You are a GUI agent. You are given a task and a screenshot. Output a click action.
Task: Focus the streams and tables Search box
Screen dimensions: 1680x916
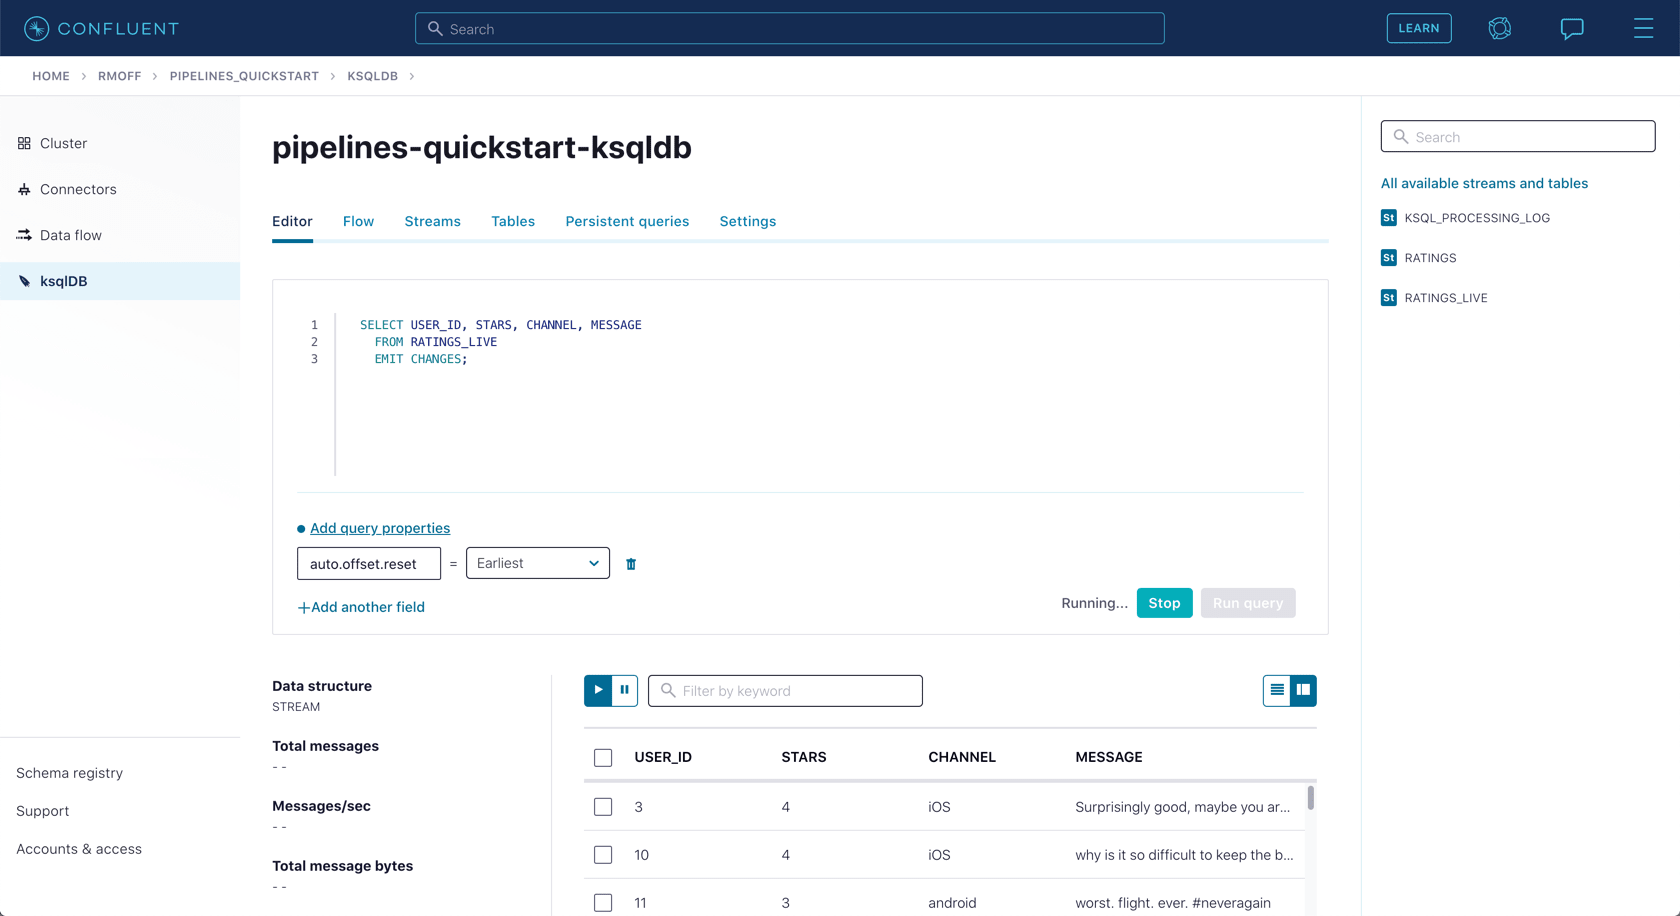coord(1518,137)
